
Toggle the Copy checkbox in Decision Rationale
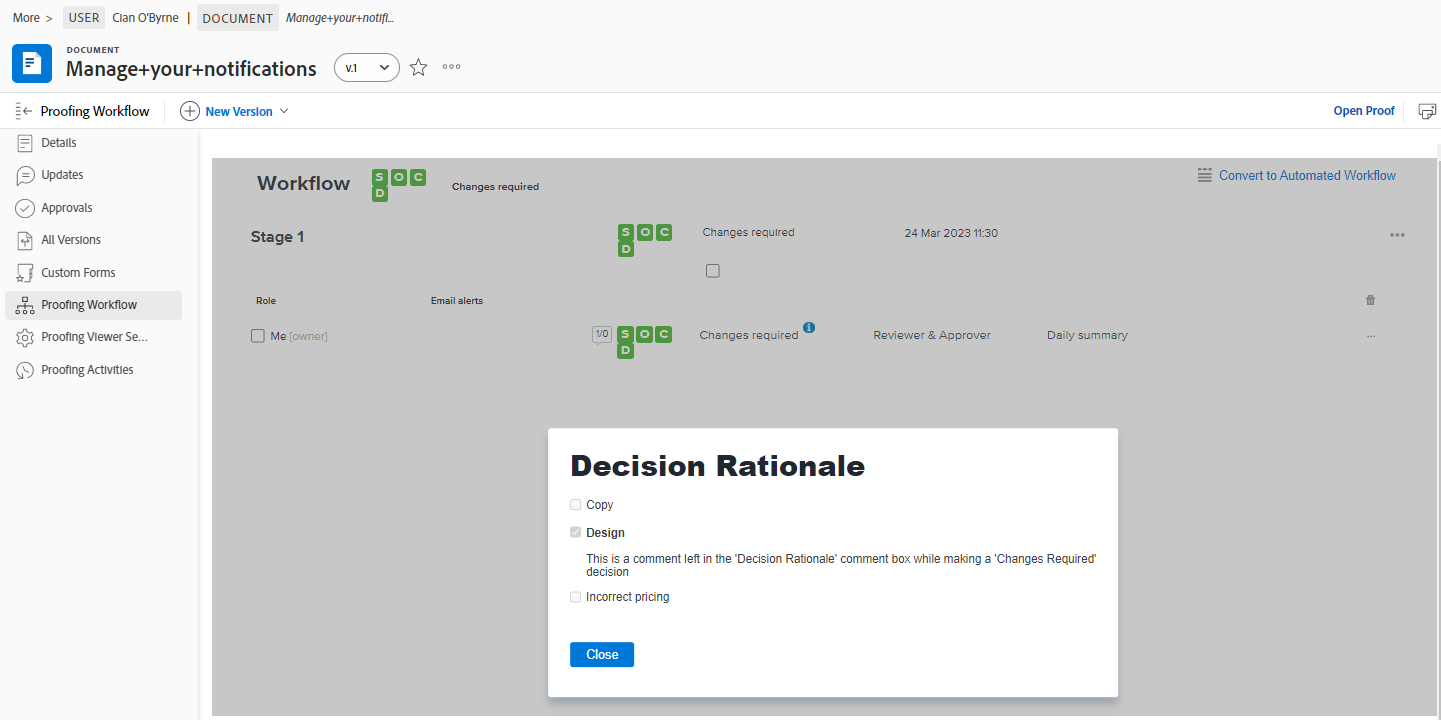pos(575,505)
